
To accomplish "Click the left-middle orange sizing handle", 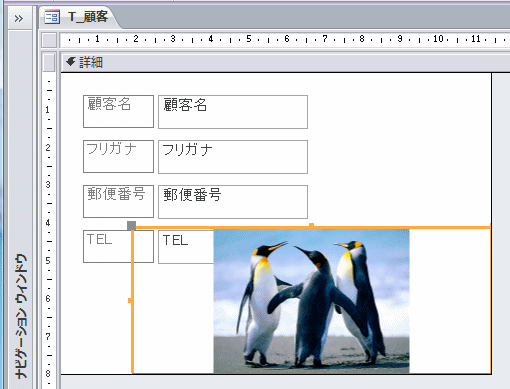I will (x=130, y=301).
